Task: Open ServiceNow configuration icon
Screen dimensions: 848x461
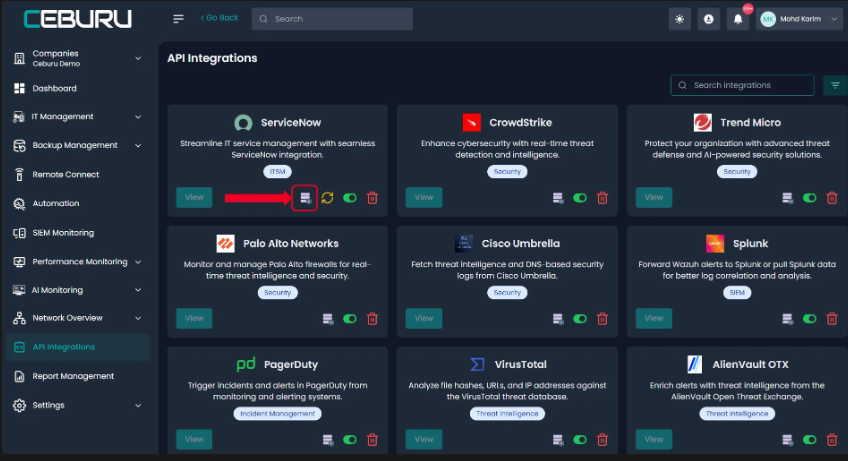Action: point(306,197)
